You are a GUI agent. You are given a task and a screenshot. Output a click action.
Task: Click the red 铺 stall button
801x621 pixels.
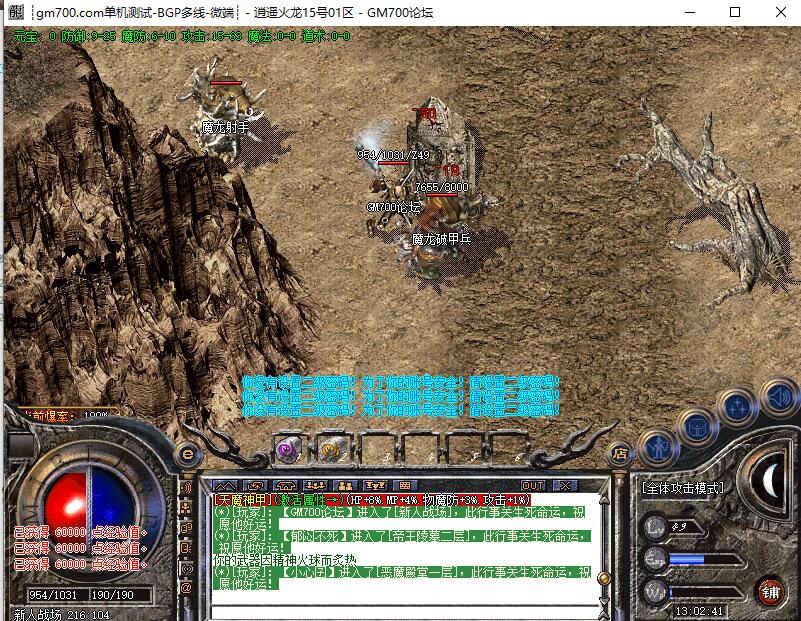(x=770, y=590)
